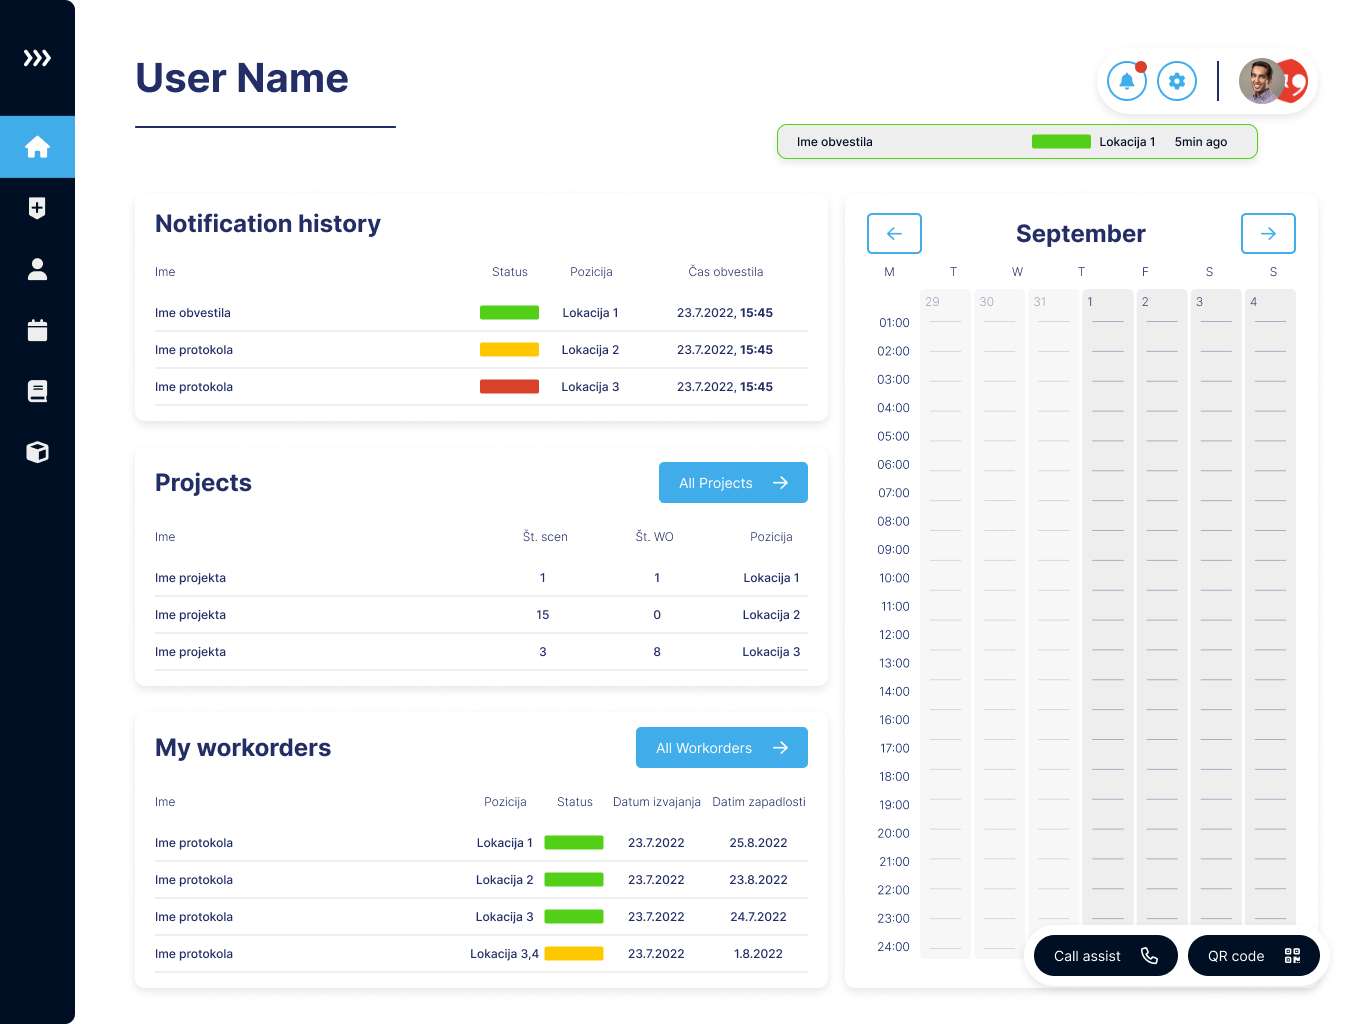Open the Lokacija 3,4 workorder row
The width and height of the screenshot is (1366, 1024).
pos(480,954)
